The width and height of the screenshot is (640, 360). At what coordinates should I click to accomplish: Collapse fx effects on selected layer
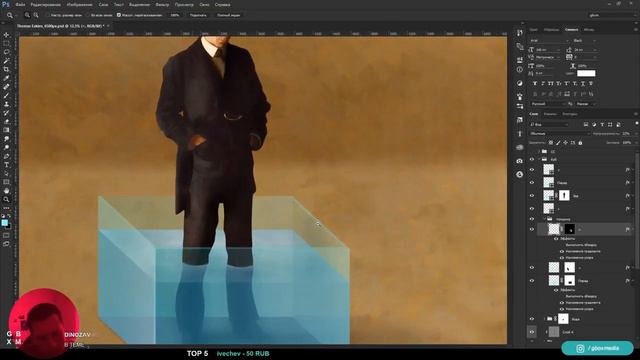(633, 230)
